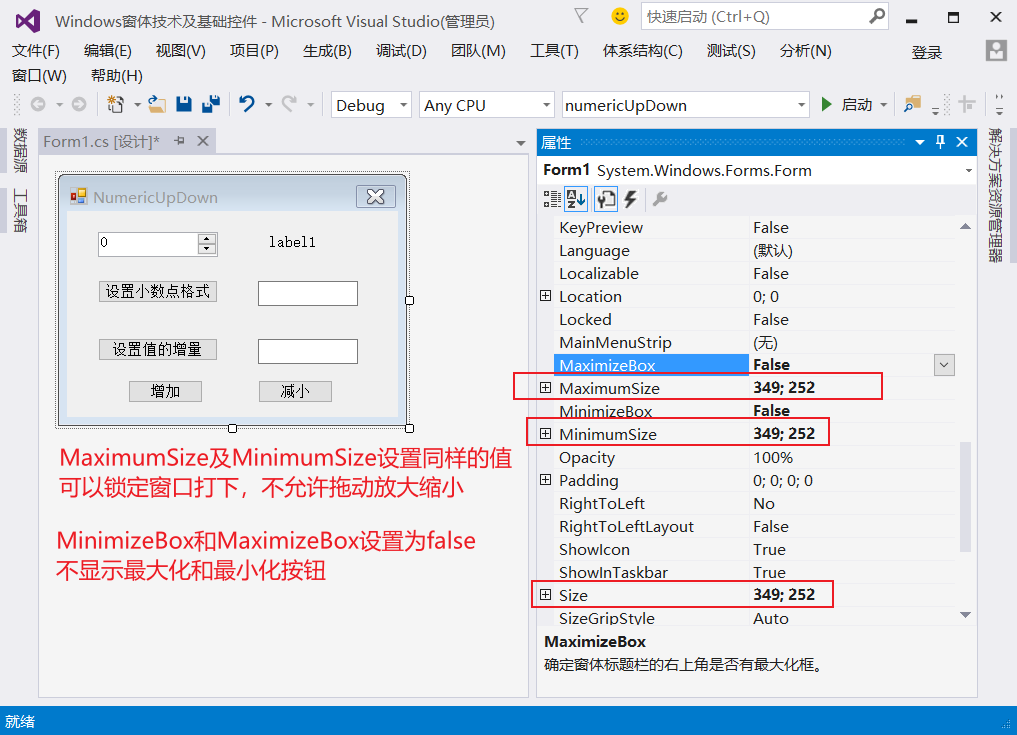Select the label1 control on the form
Image resolution: width=1017 pixels, height=735 pixels.
coord(292,242)
